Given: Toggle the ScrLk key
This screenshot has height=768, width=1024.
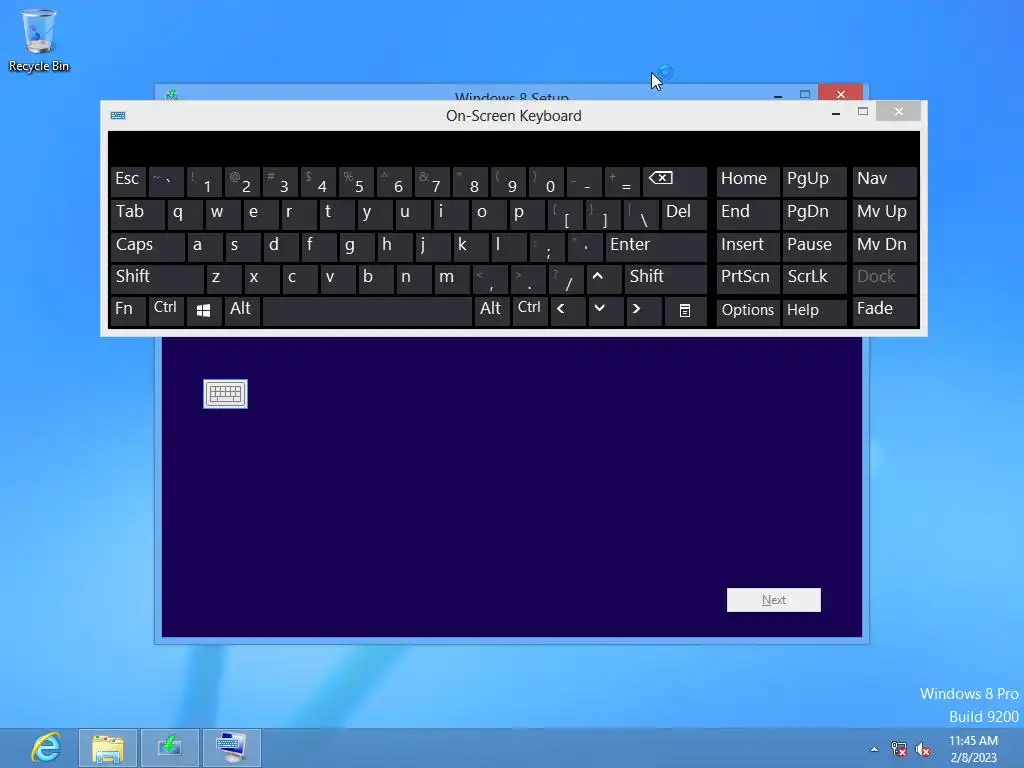Looking at the screenshot, I should [x=814, y=278].
